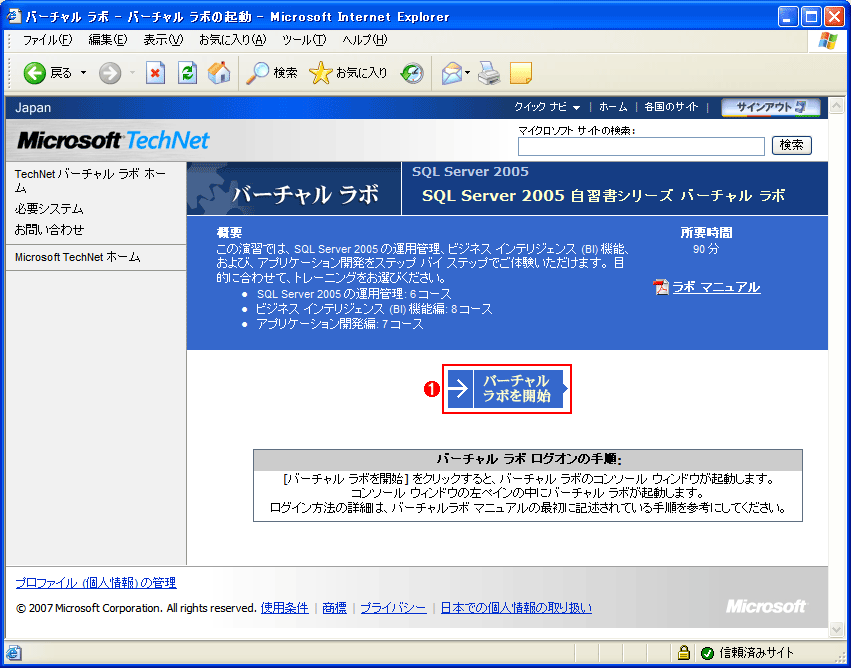851x668 pixels.
Task: Open 日本での個人情報の取り扱い footer link
Action: coord(516,608)
